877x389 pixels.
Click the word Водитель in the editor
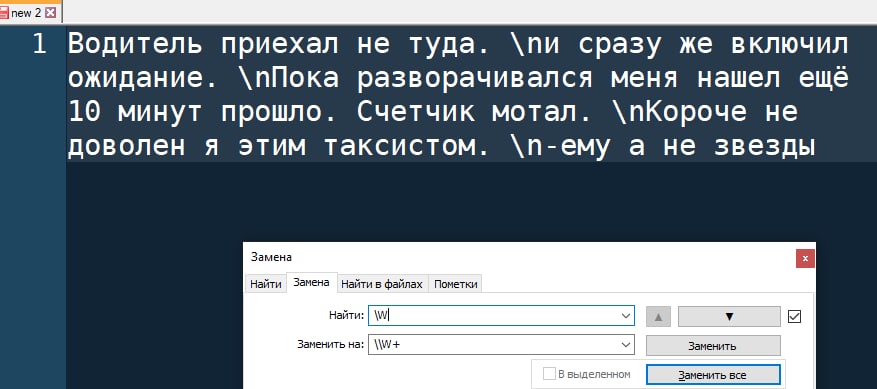pyautogui.click(x=135, y=44)
